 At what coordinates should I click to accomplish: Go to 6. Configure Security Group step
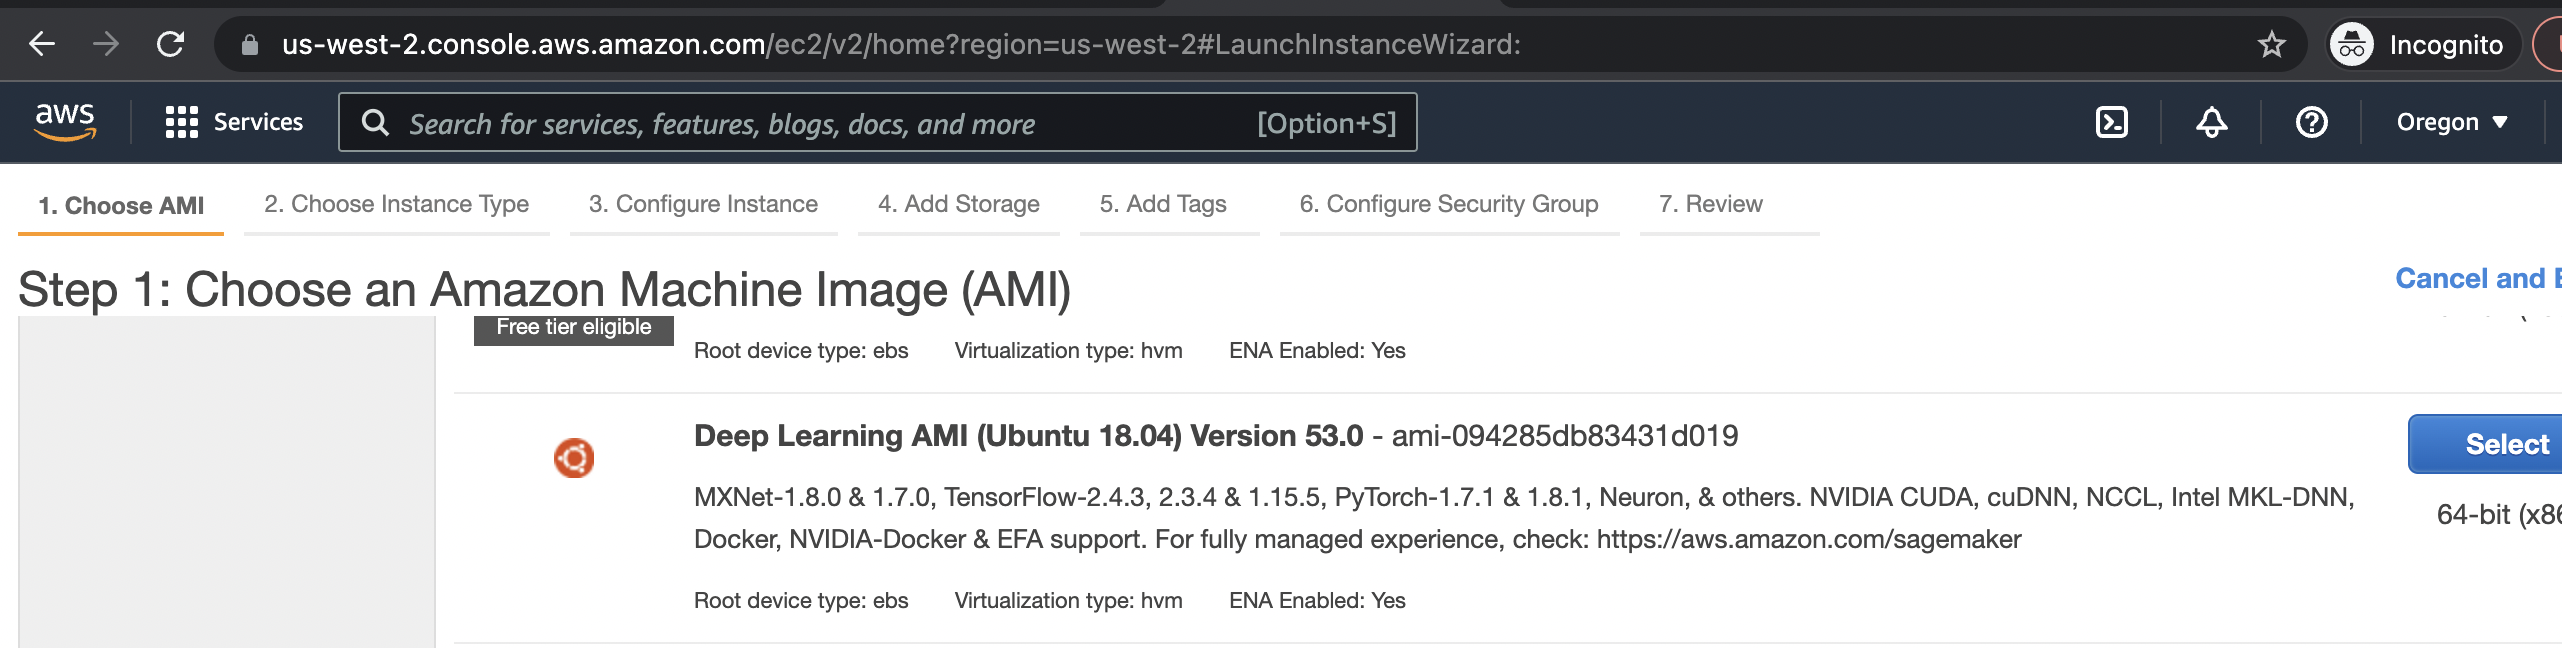[1449, 204]
